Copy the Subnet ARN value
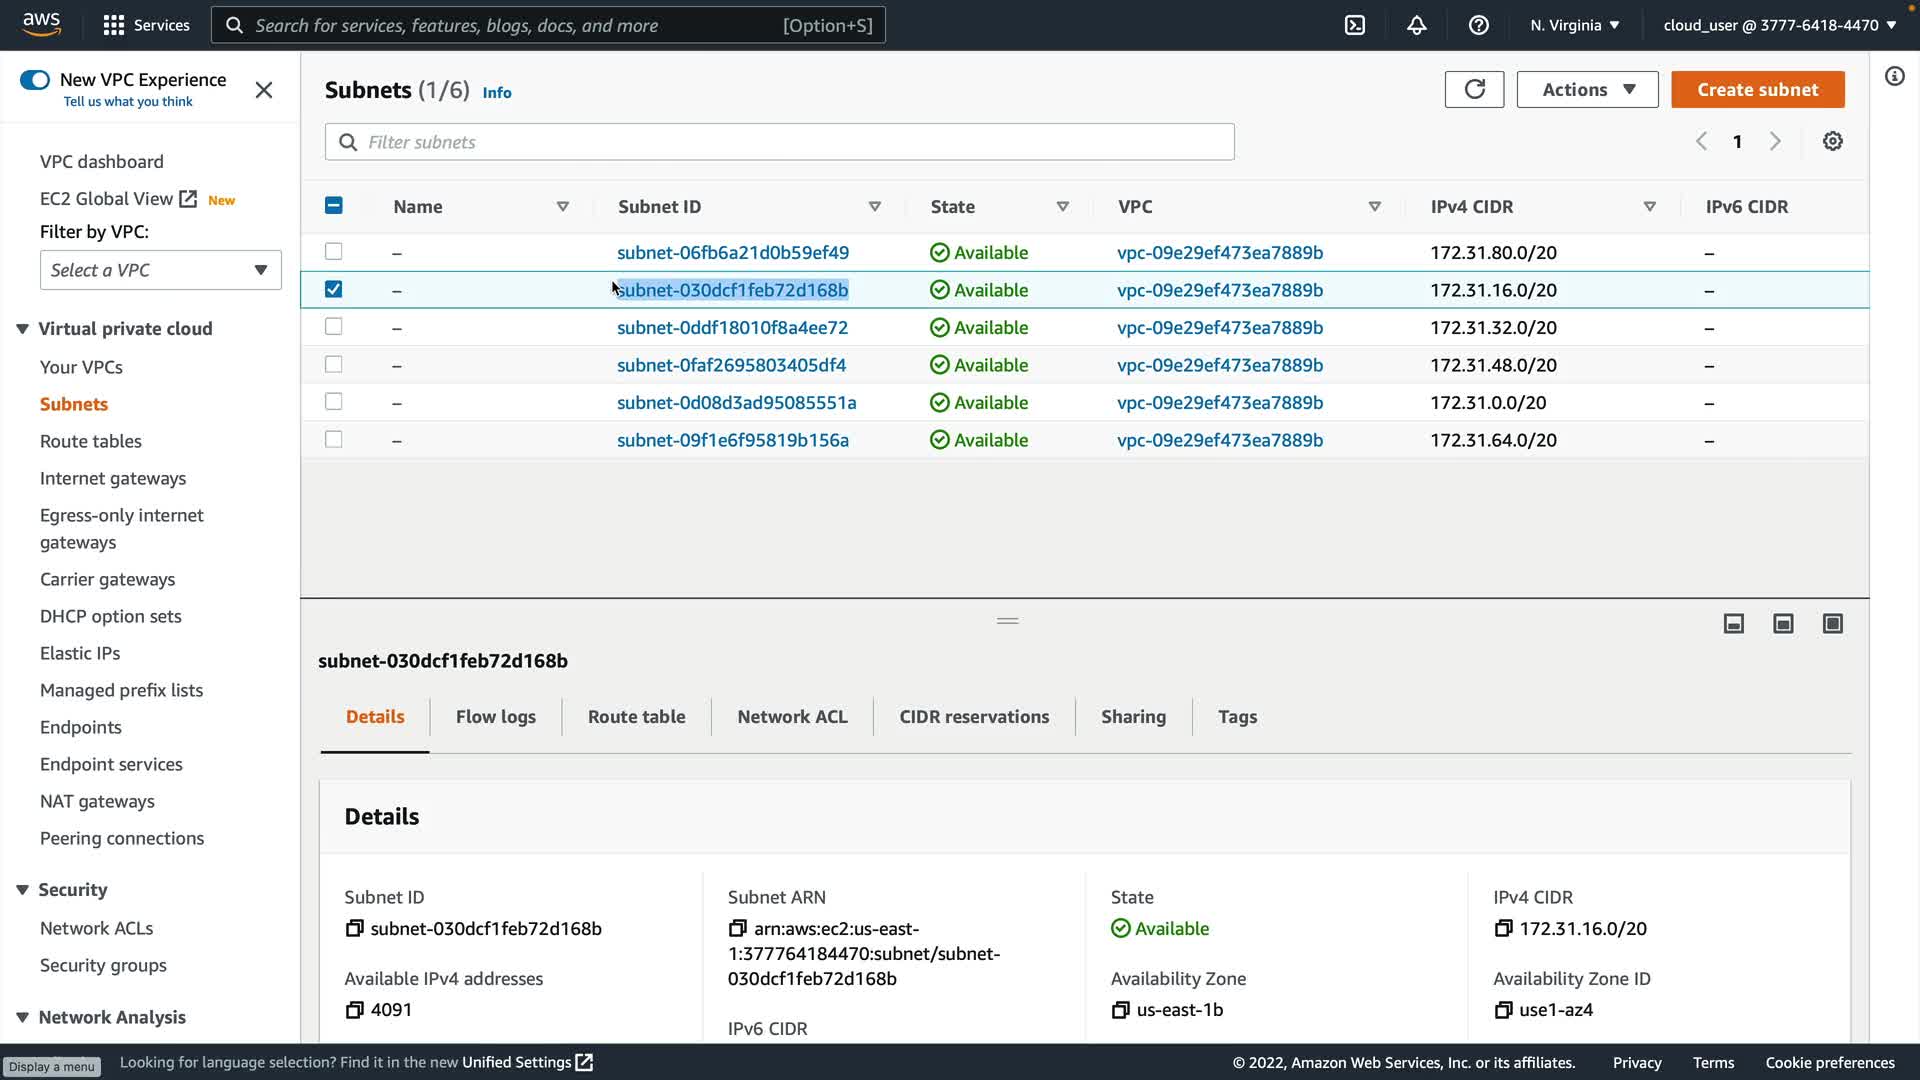 pyautogui.click(x=737, y=928)
